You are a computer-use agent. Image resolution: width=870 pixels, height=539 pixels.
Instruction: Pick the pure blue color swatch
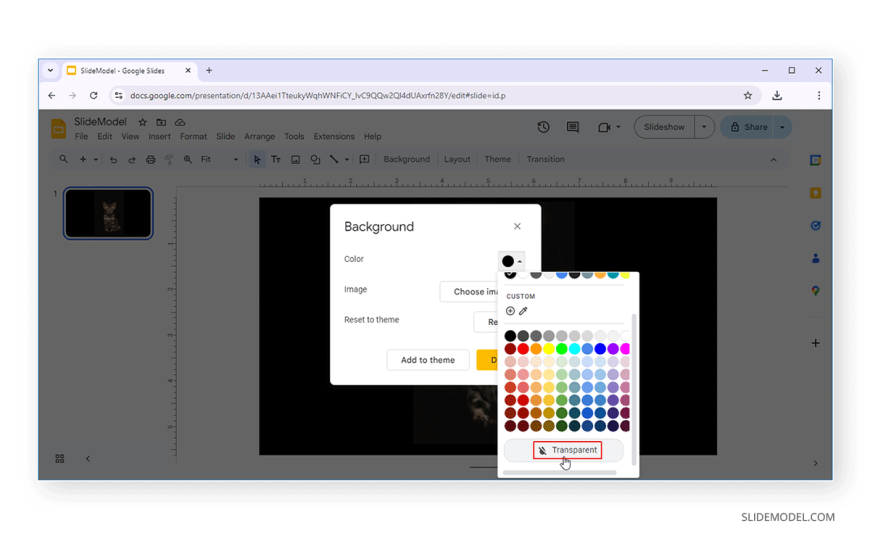(600, 349)
